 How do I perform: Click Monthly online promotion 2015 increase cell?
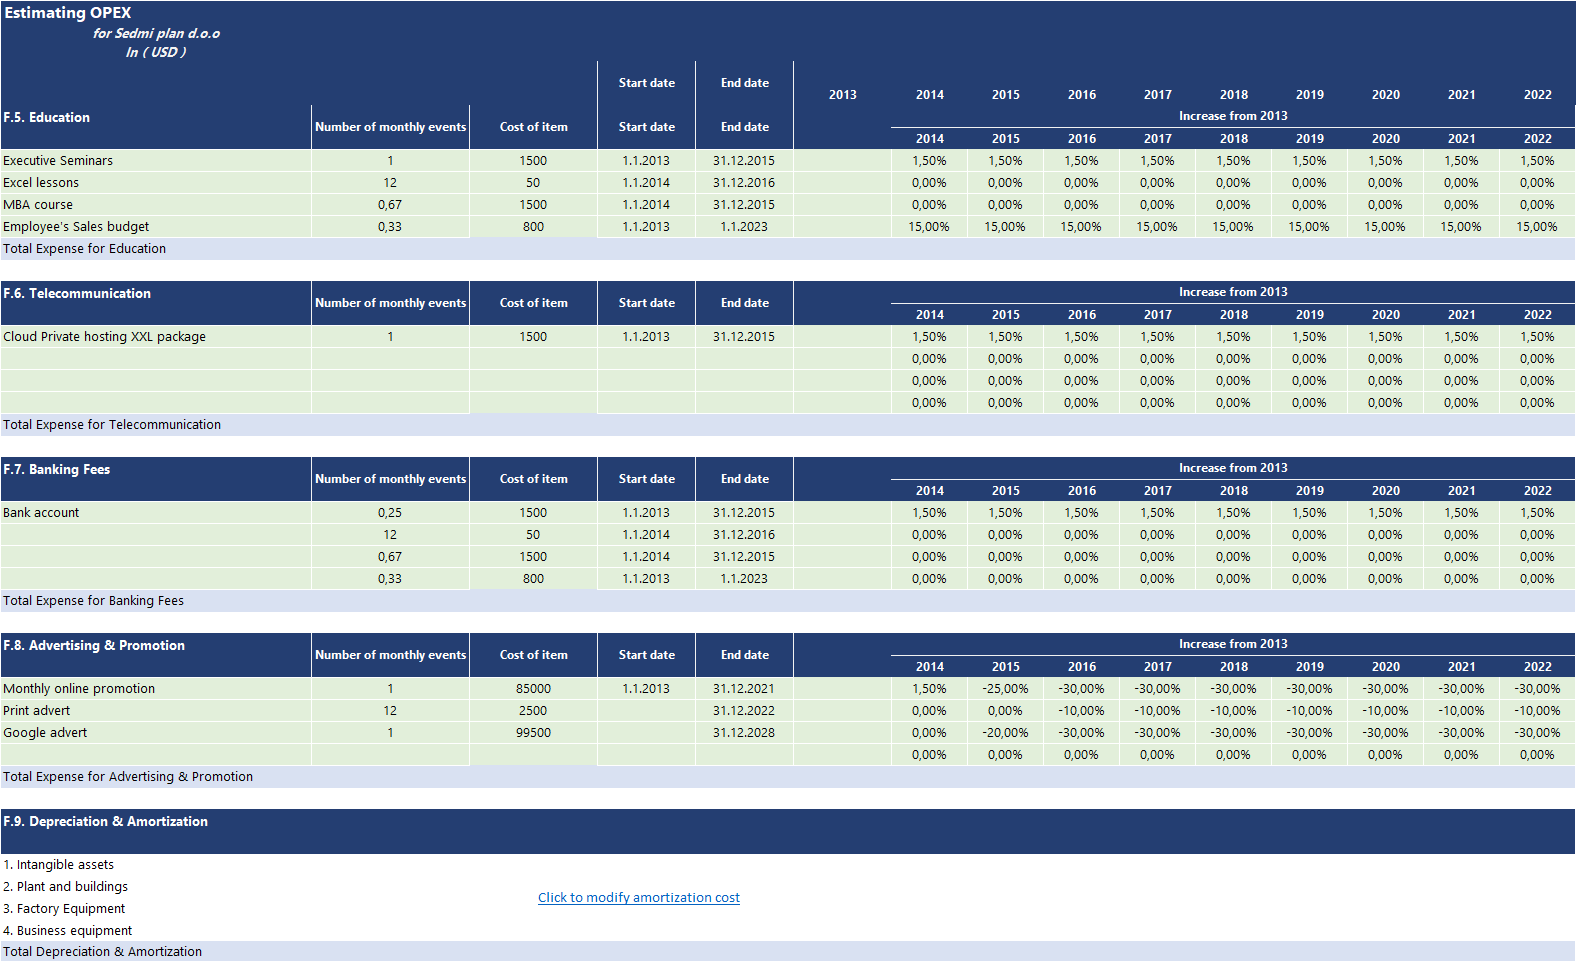[1005, 689]
